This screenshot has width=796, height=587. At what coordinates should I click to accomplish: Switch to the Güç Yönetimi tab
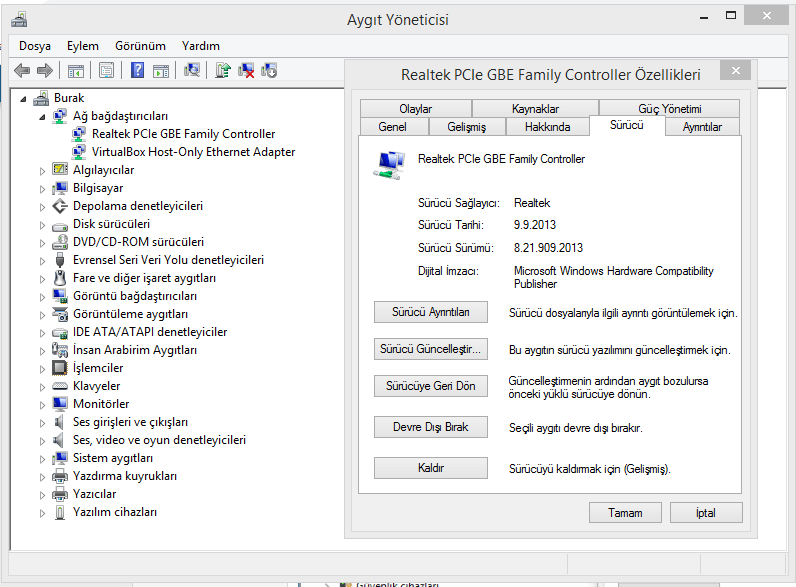[x=670, y=109]
